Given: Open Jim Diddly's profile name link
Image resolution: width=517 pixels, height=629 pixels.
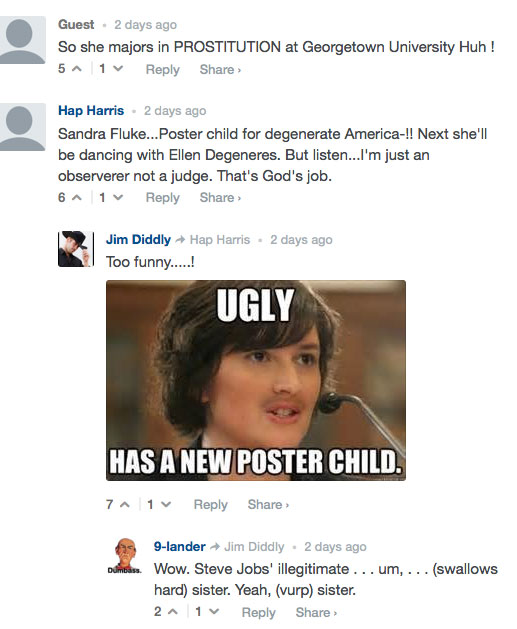Looking at the screenshot, I should [138, 239].
